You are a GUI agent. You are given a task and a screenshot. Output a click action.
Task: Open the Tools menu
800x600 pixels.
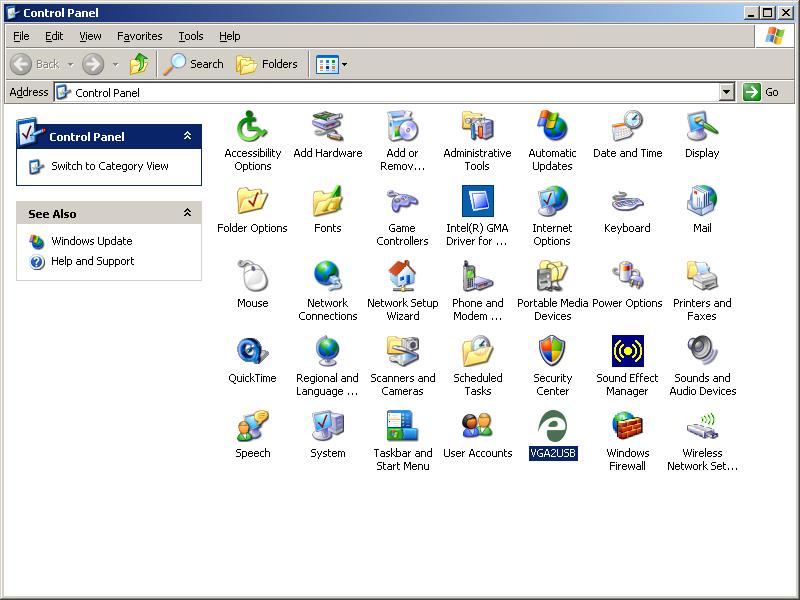[190, 36]
